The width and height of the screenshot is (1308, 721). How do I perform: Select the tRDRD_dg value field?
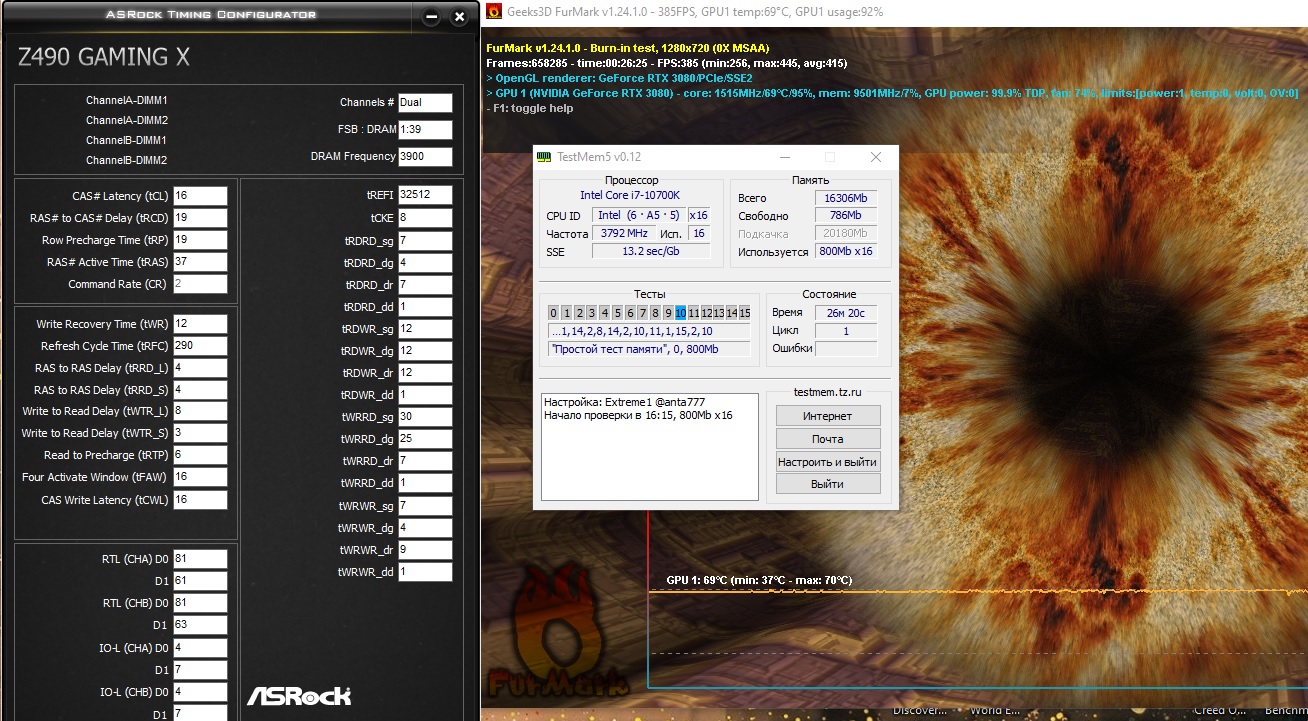[425, 263]
